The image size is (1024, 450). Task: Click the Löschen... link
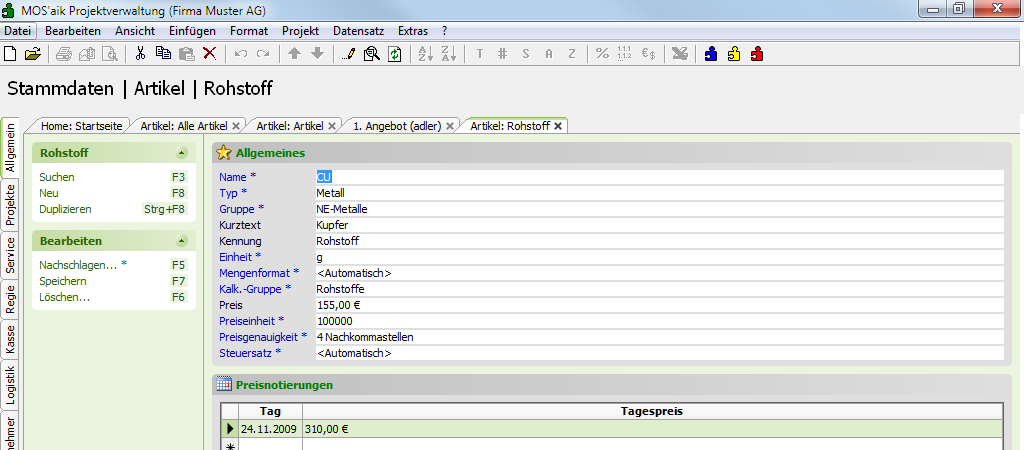point(65,297)
